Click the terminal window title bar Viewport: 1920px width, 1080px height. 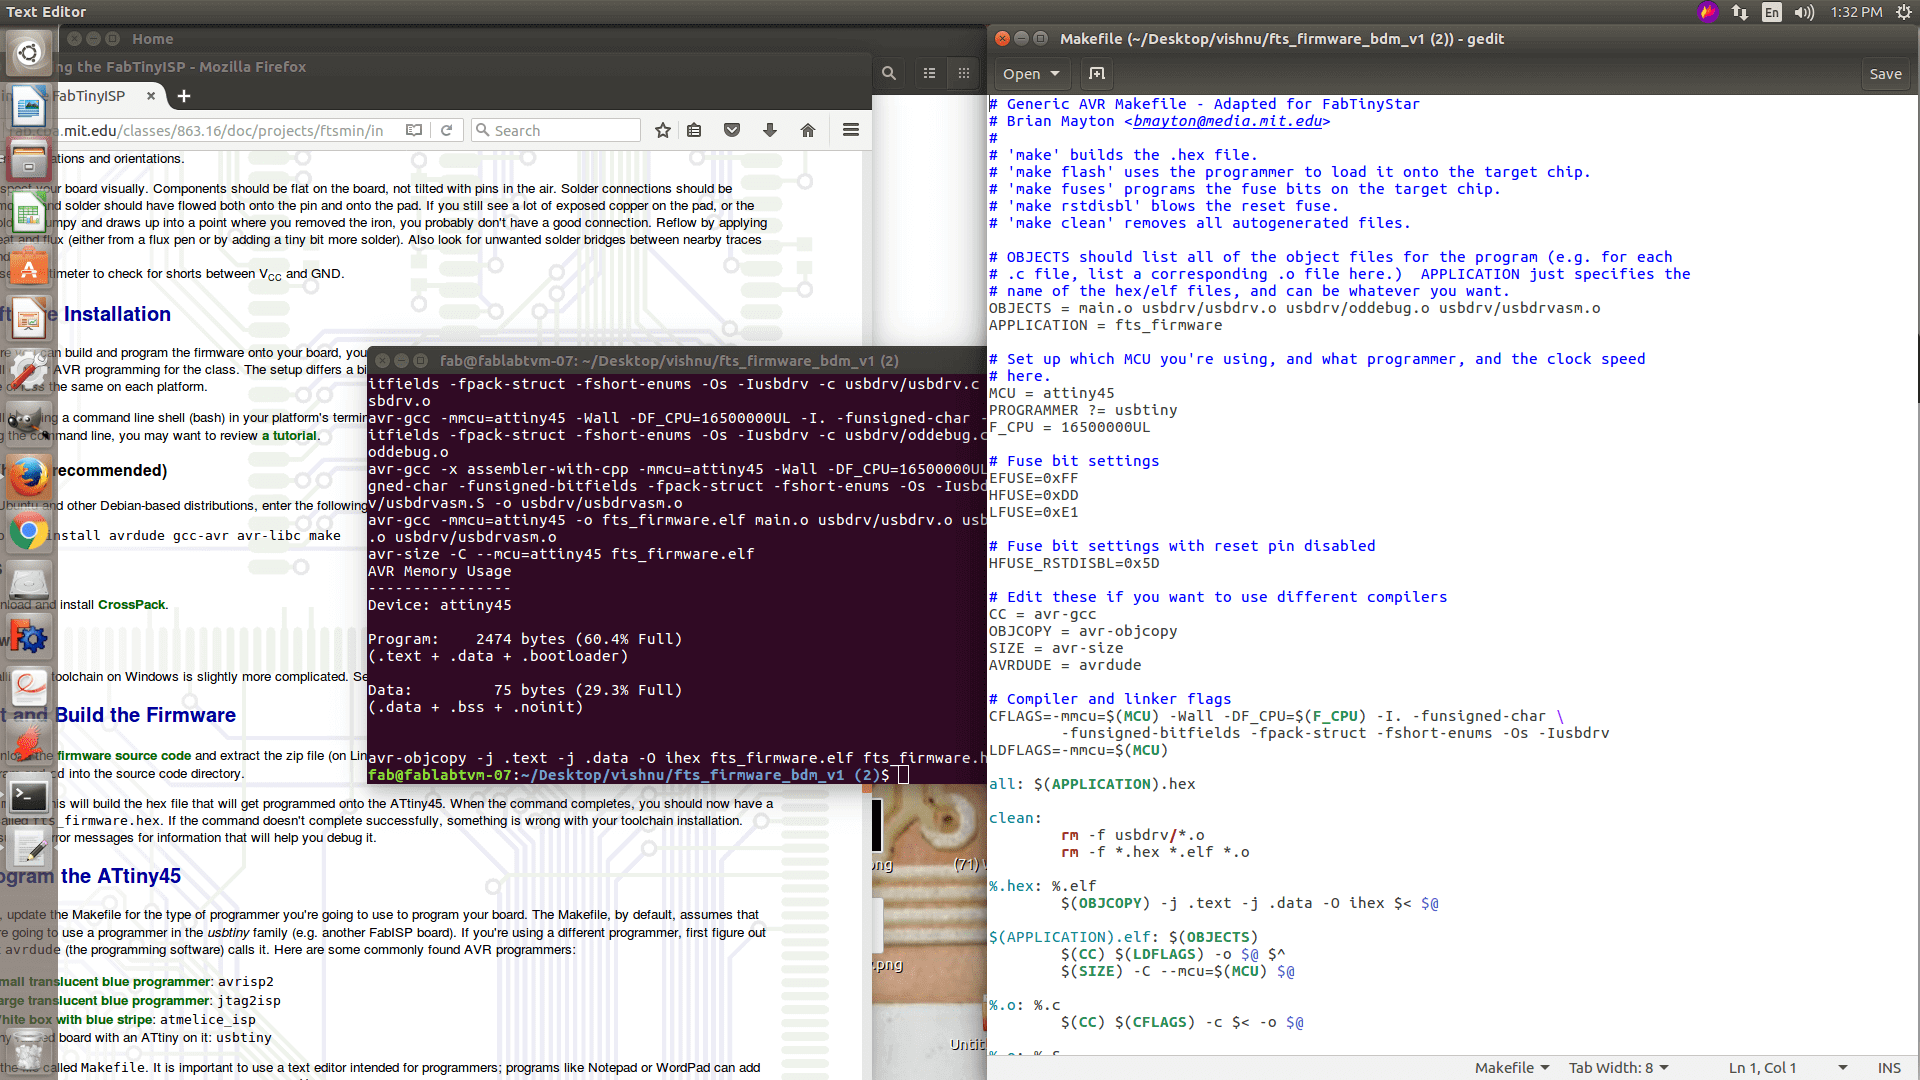tap(677, 360)
